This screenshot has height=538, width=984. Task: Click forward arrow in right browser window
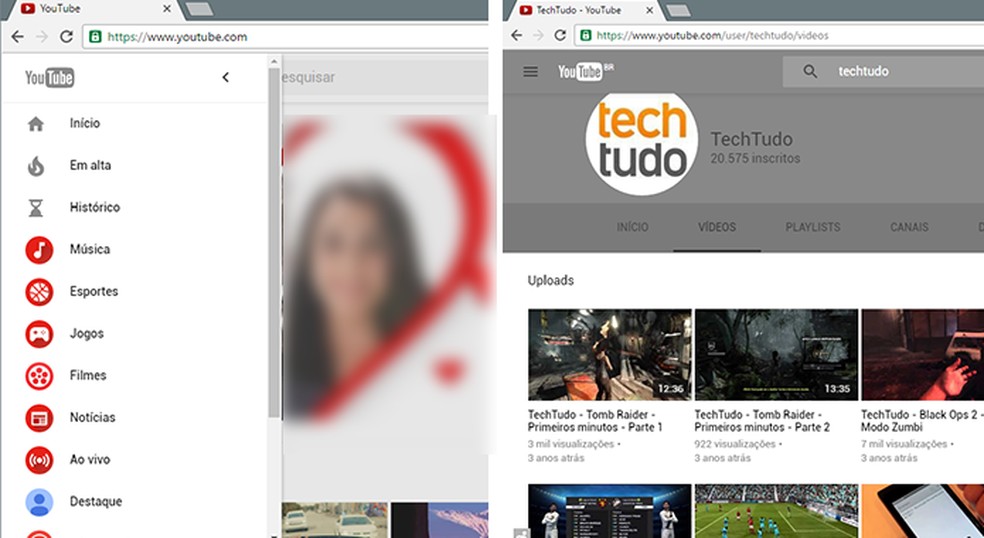coord(538,35)
